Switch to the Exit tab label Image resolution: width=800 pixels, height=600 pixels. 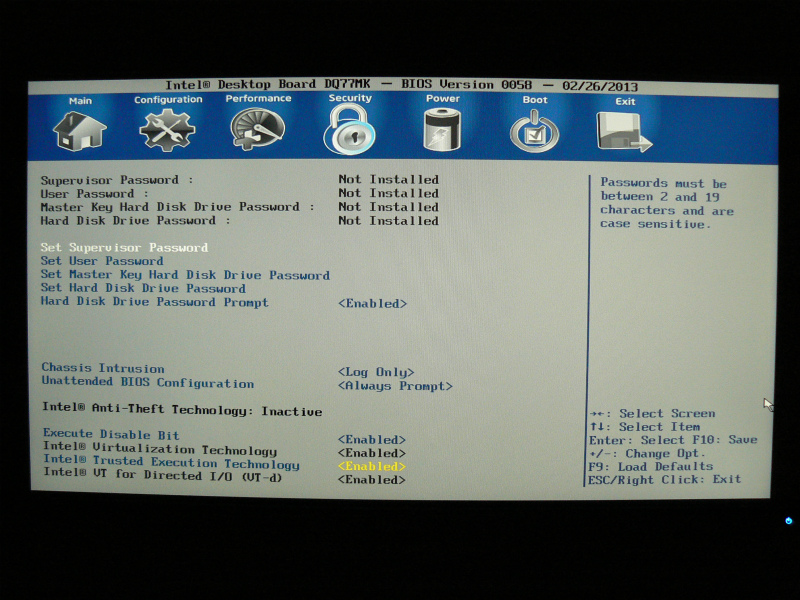coord(625,102)
